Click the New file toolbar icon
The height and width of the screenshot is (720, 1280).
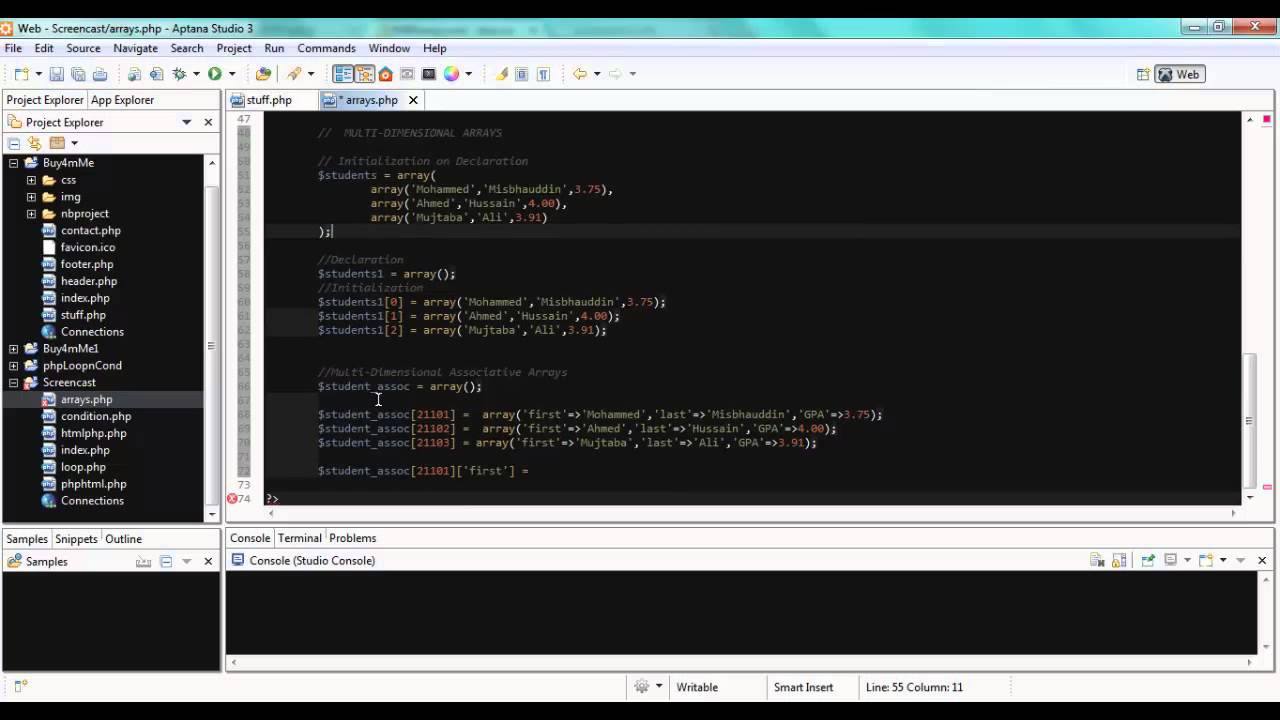[21, 74]
